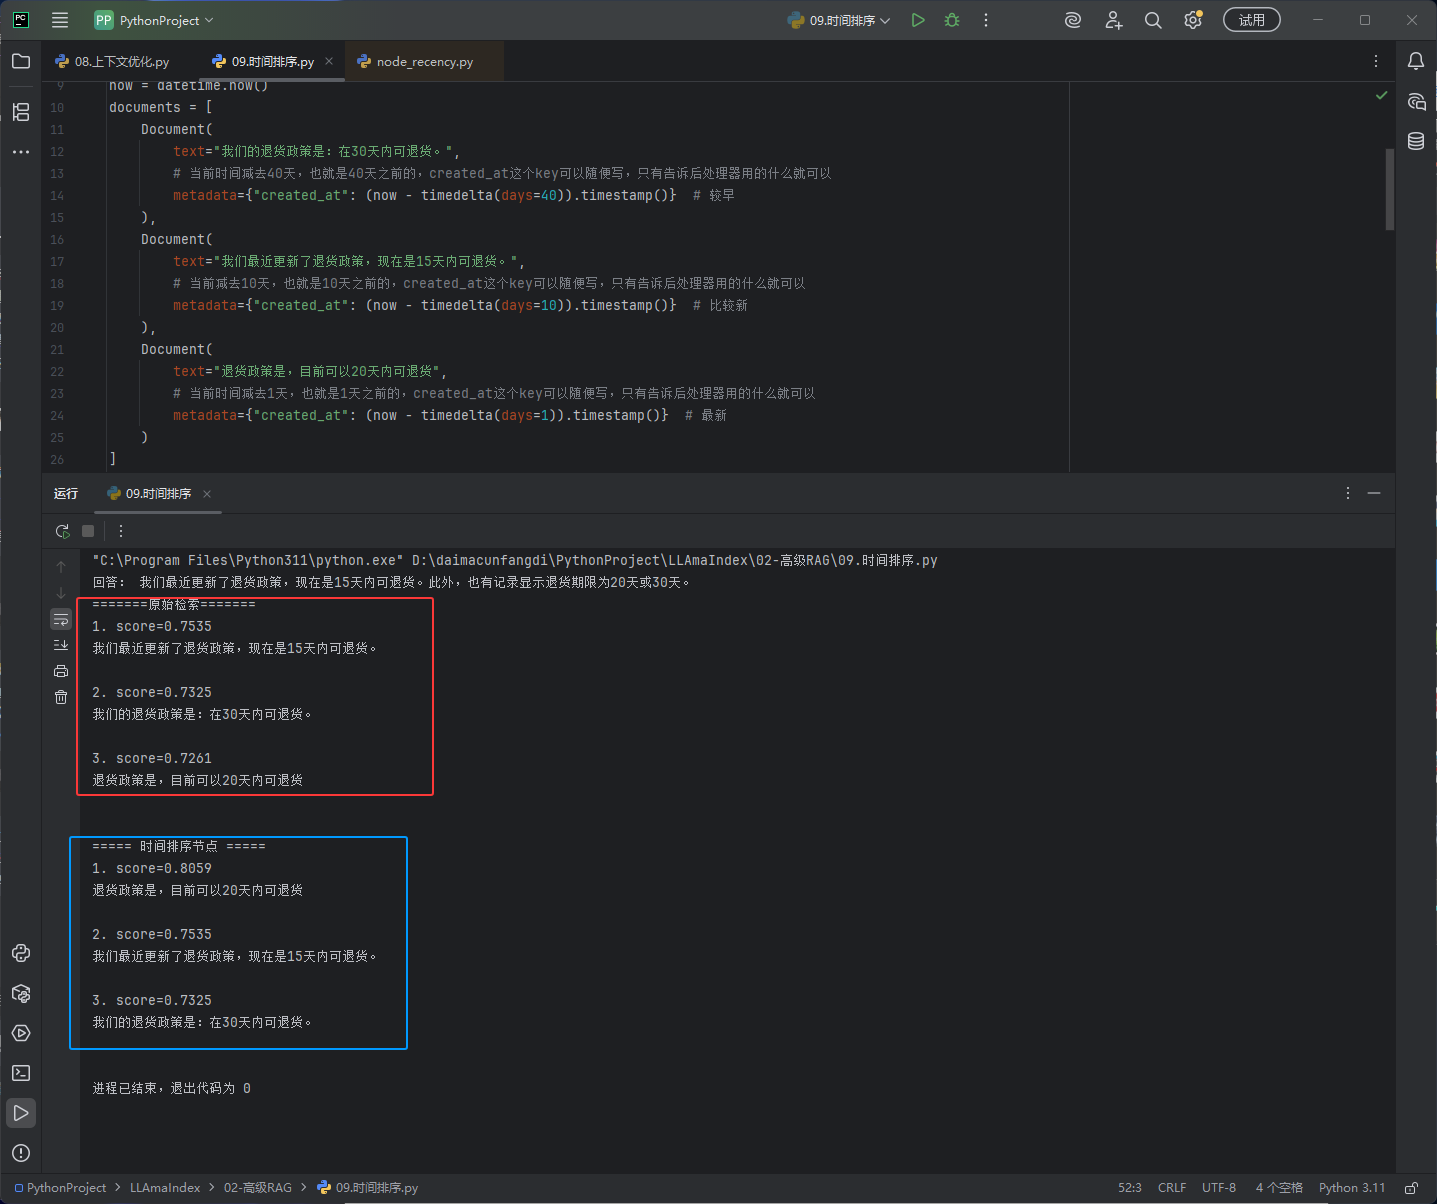Open the PythonProject project dropdown
Viewport: 1437px width, 1204px height.
click(154, 20)
